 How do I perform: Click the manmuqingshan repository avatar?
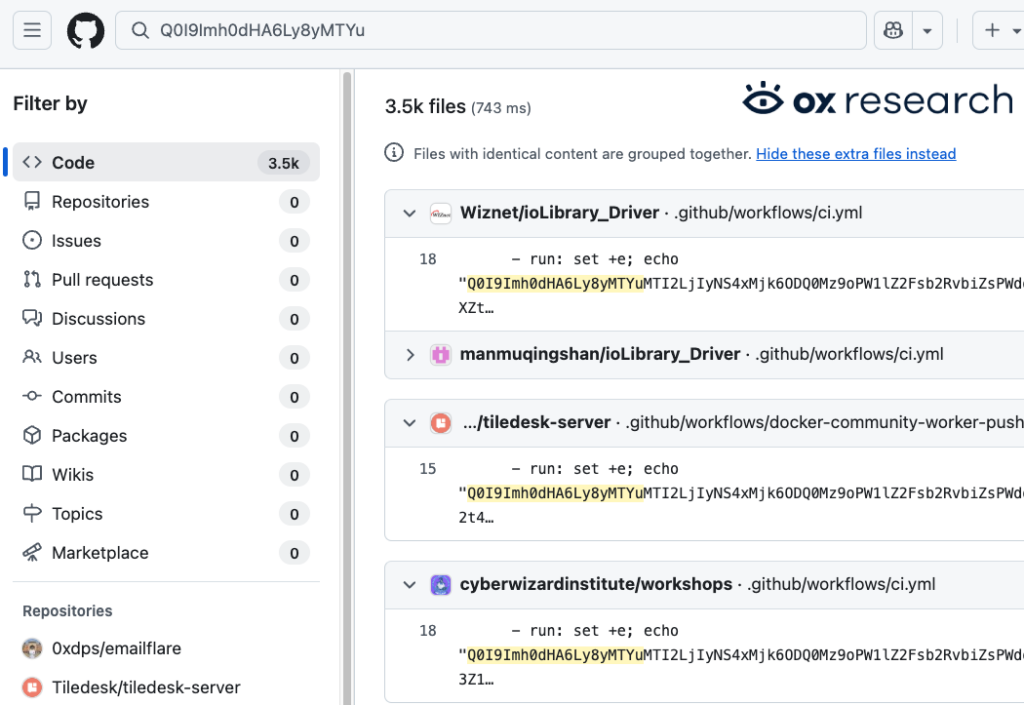441,354
